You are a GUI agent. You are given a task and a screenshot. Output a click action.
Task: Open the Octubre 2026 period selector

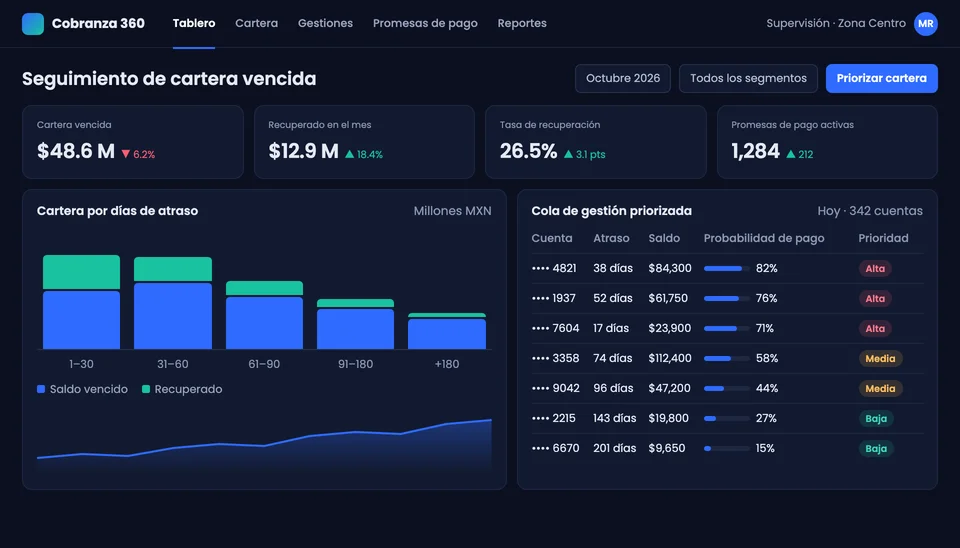[623, 78]
